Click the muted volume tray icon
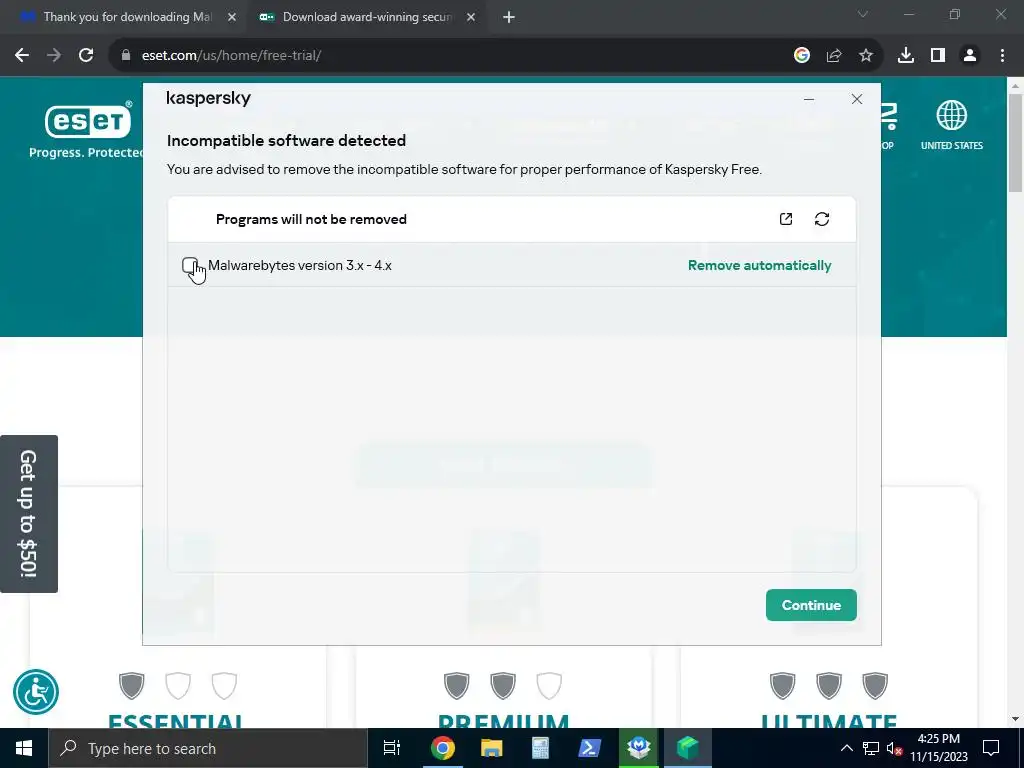This screenshot has height=768, width=1024. point(894,748)
